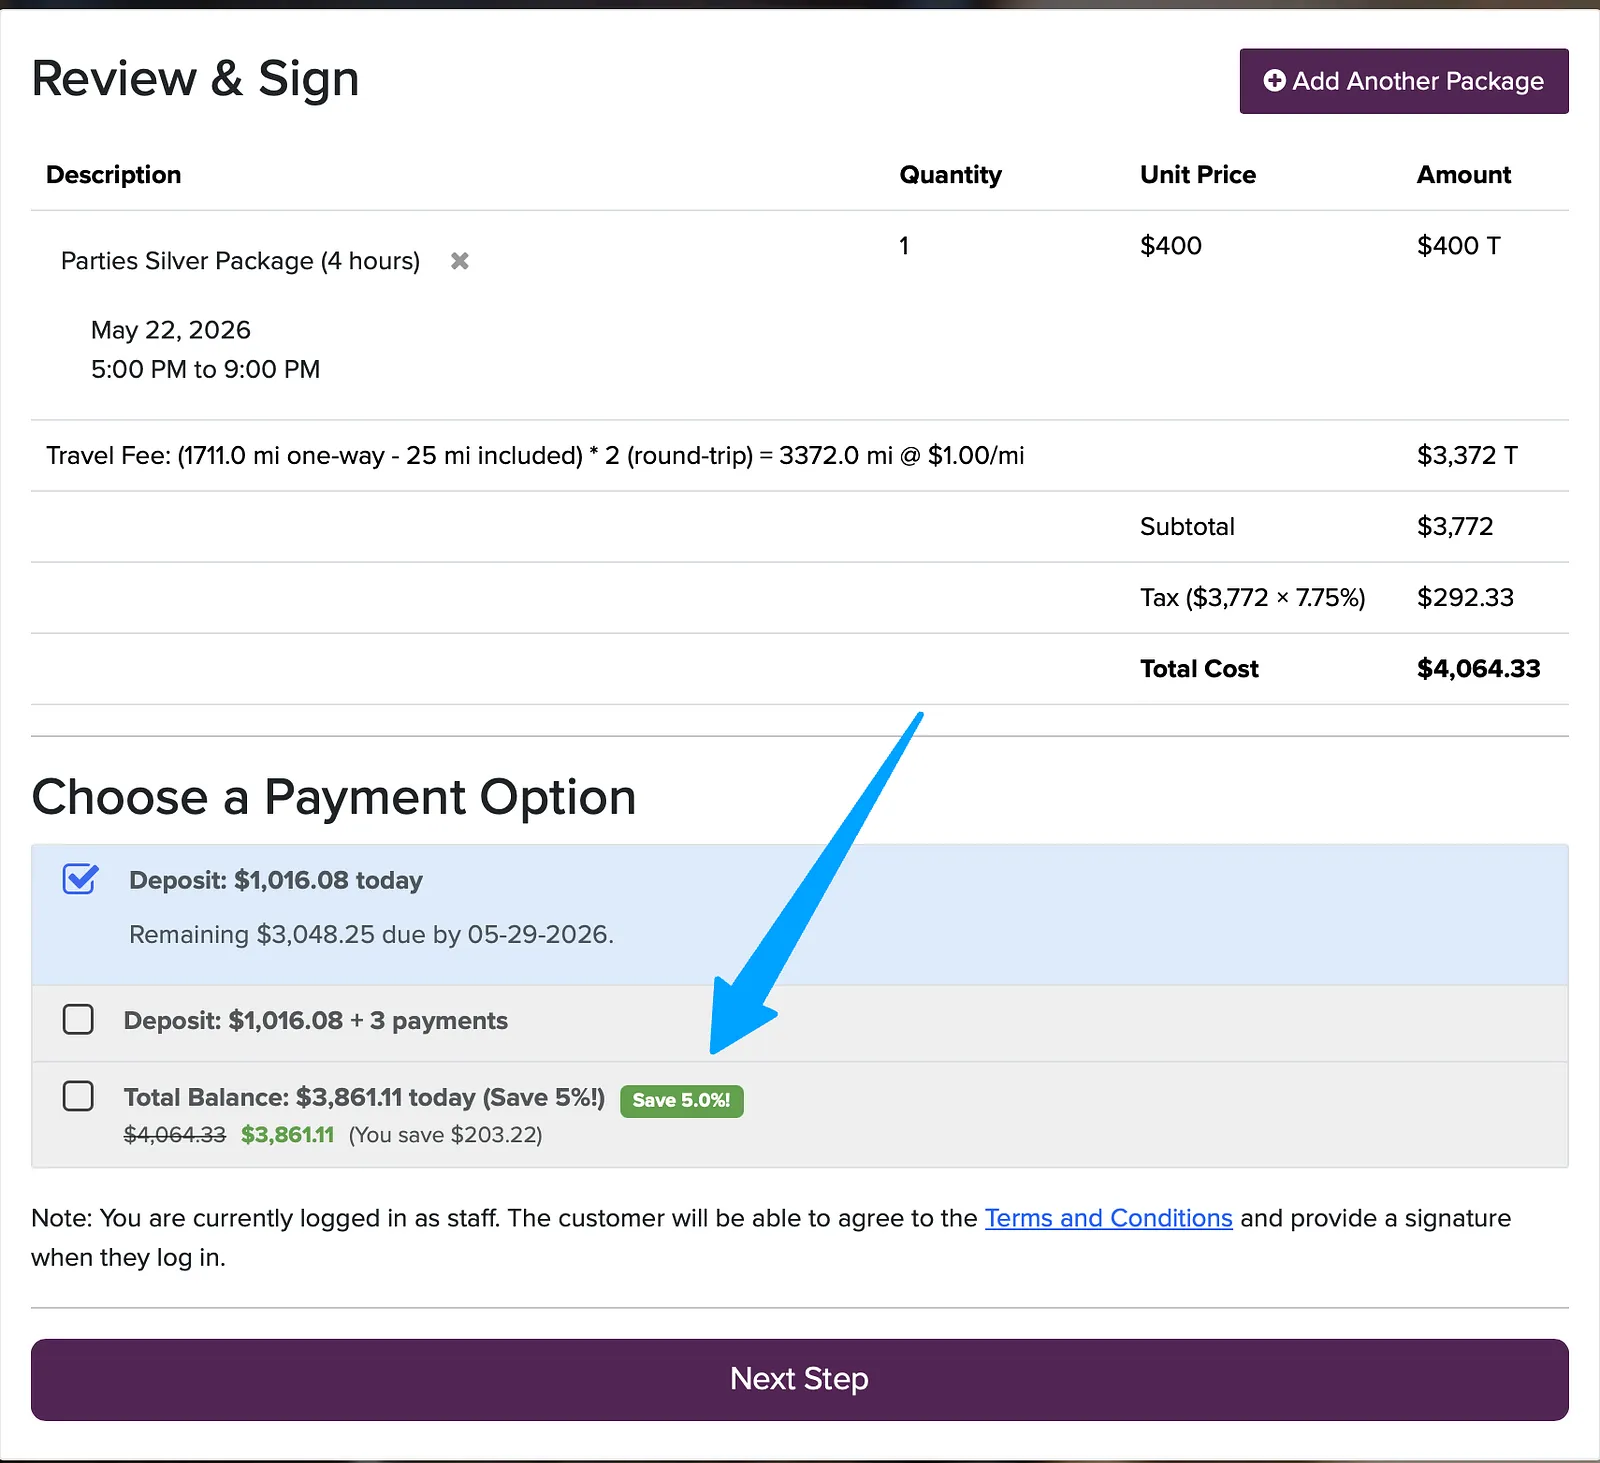Click the Parties Silver Package (4 hours) item
1600x1463 pixels.
[240, 261]
